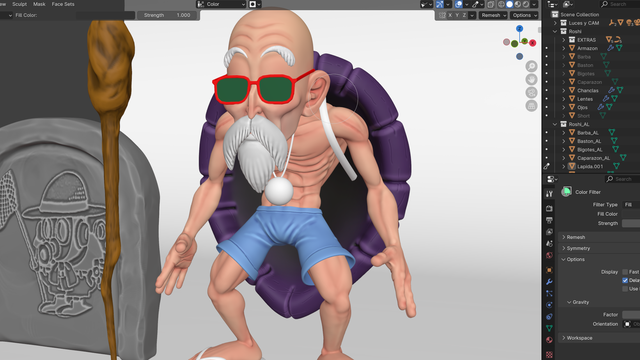Collapse the Roshi_AL collection
The image size is (640, 360).
555,124
